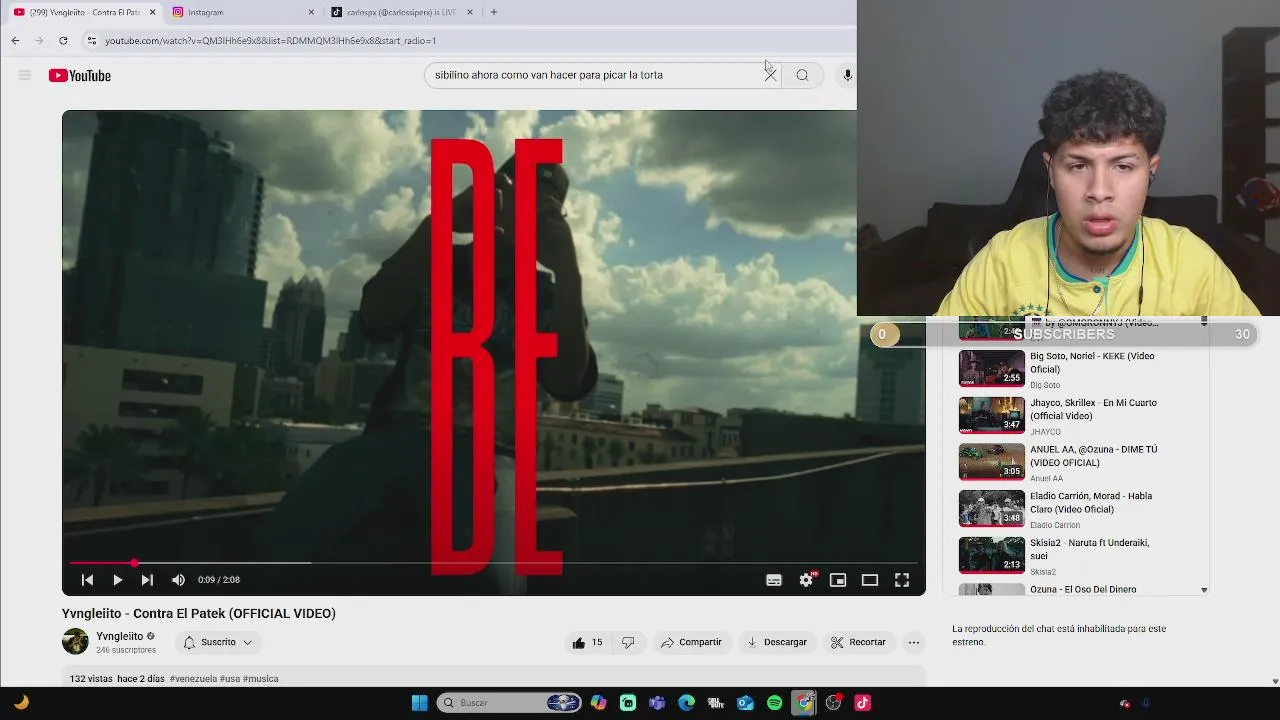Open Outlook from taskbar
1280x720 pixels.
pos(745,703)
